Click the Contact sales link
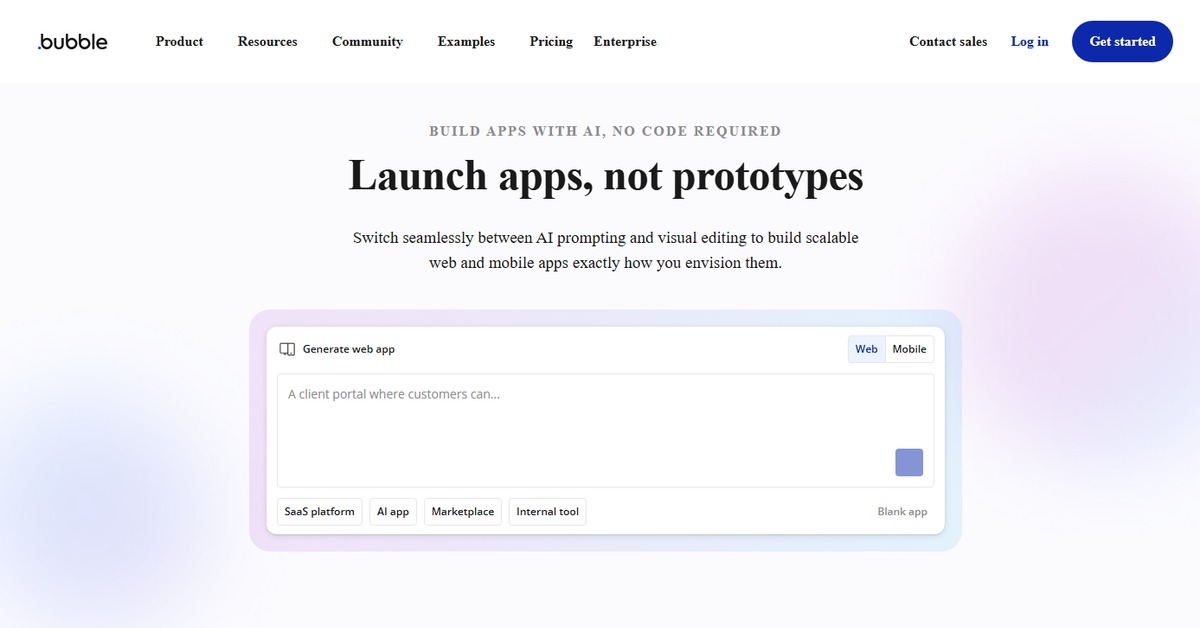1200x628 pixels. pyautogui.click(x=948, y=42)
